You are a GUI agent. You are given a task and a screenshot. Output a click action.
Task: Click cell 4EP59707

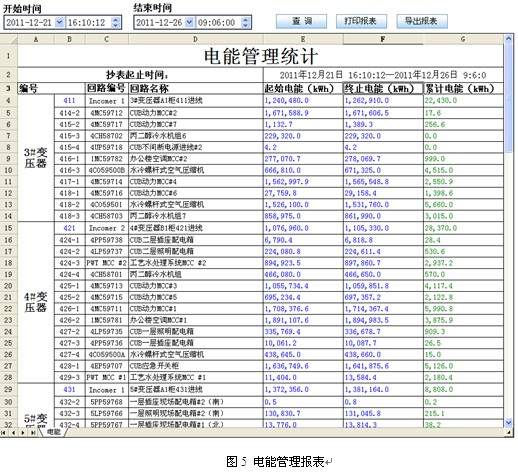107,366
